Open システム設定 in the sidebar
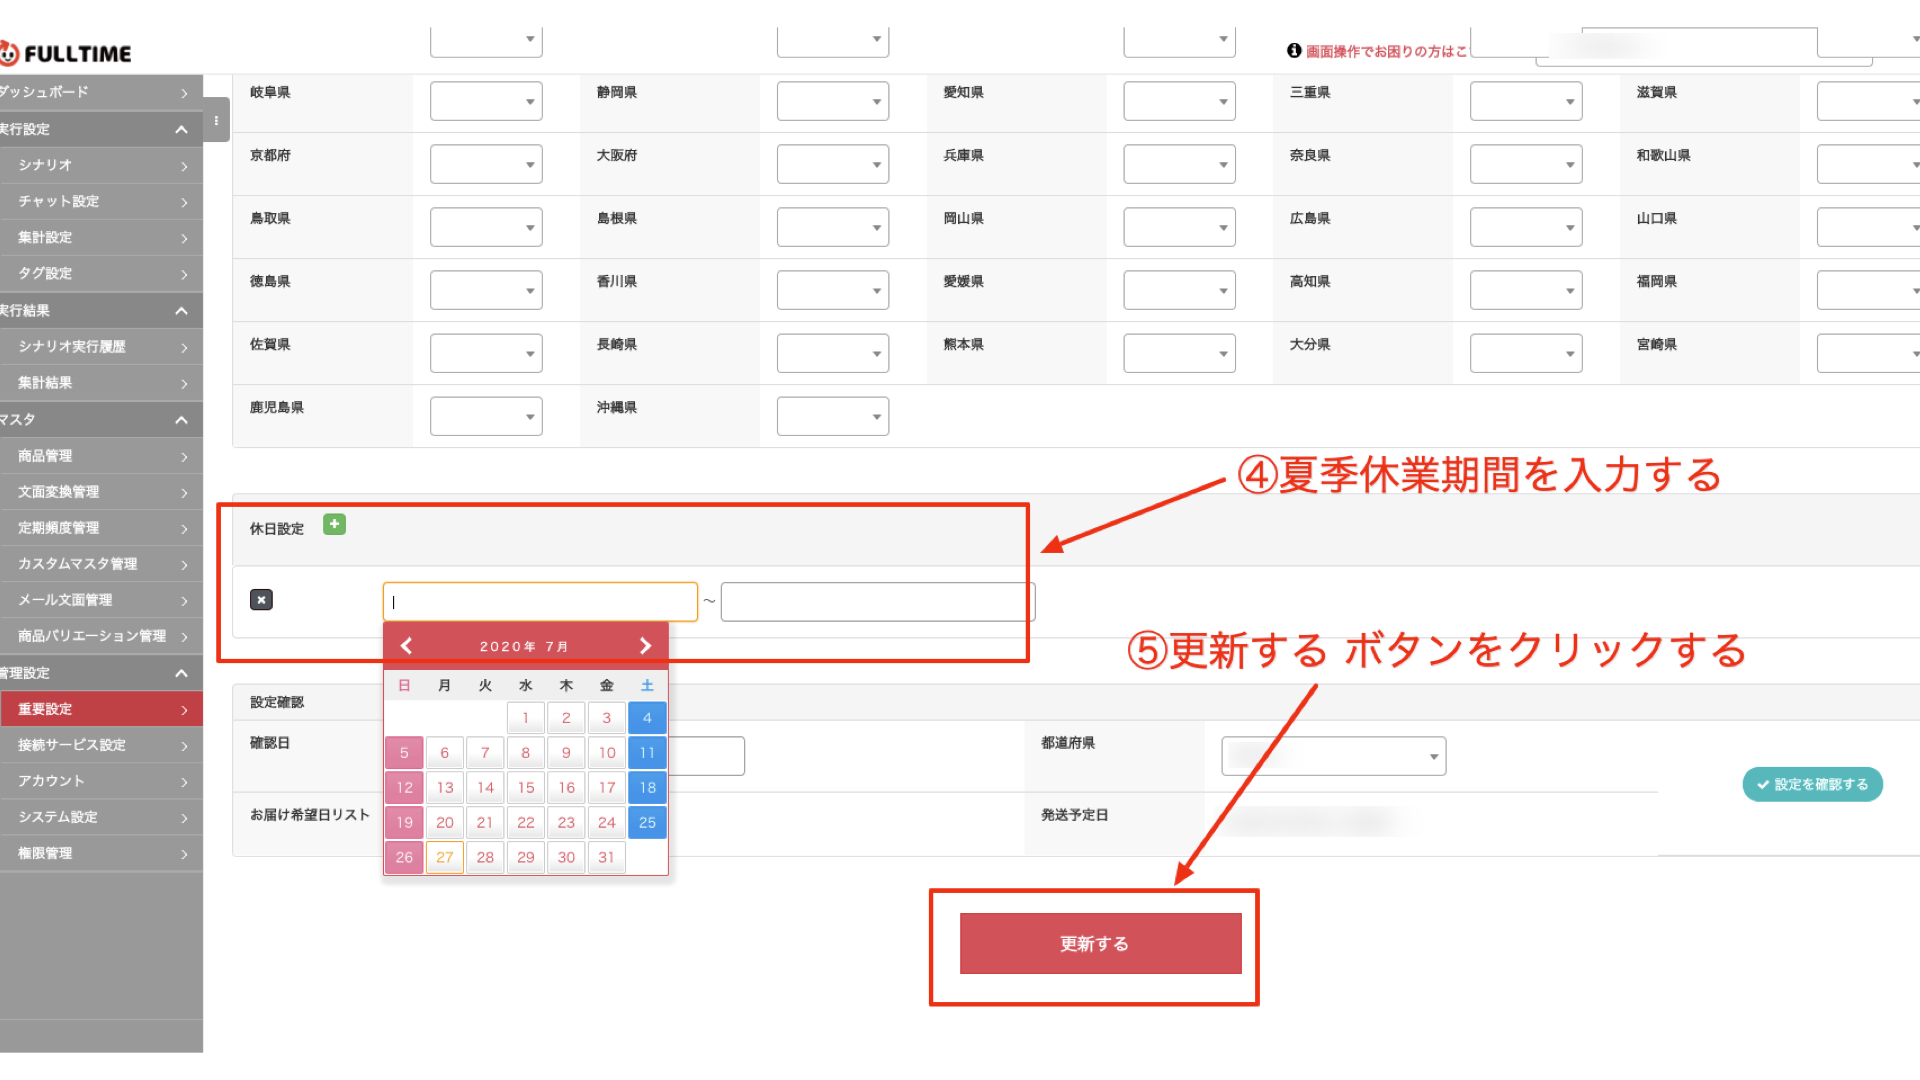This screenshot has height=1080, width=1920. point(101,817)
